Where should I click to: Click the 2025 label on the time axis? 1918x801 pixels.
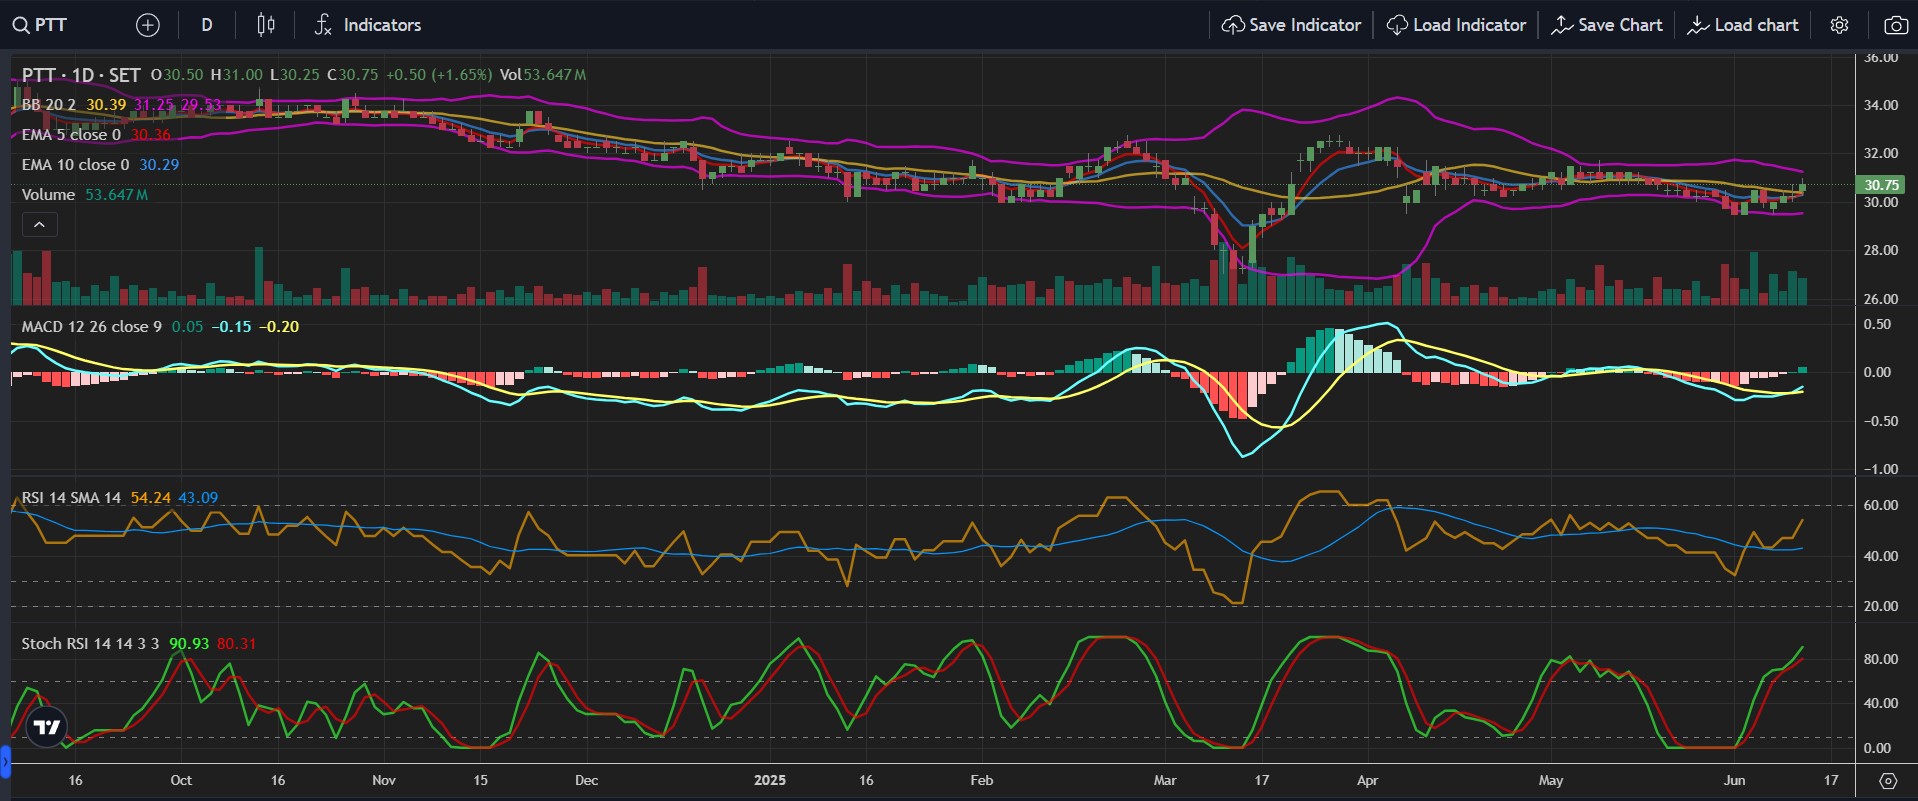pos(770,780)
